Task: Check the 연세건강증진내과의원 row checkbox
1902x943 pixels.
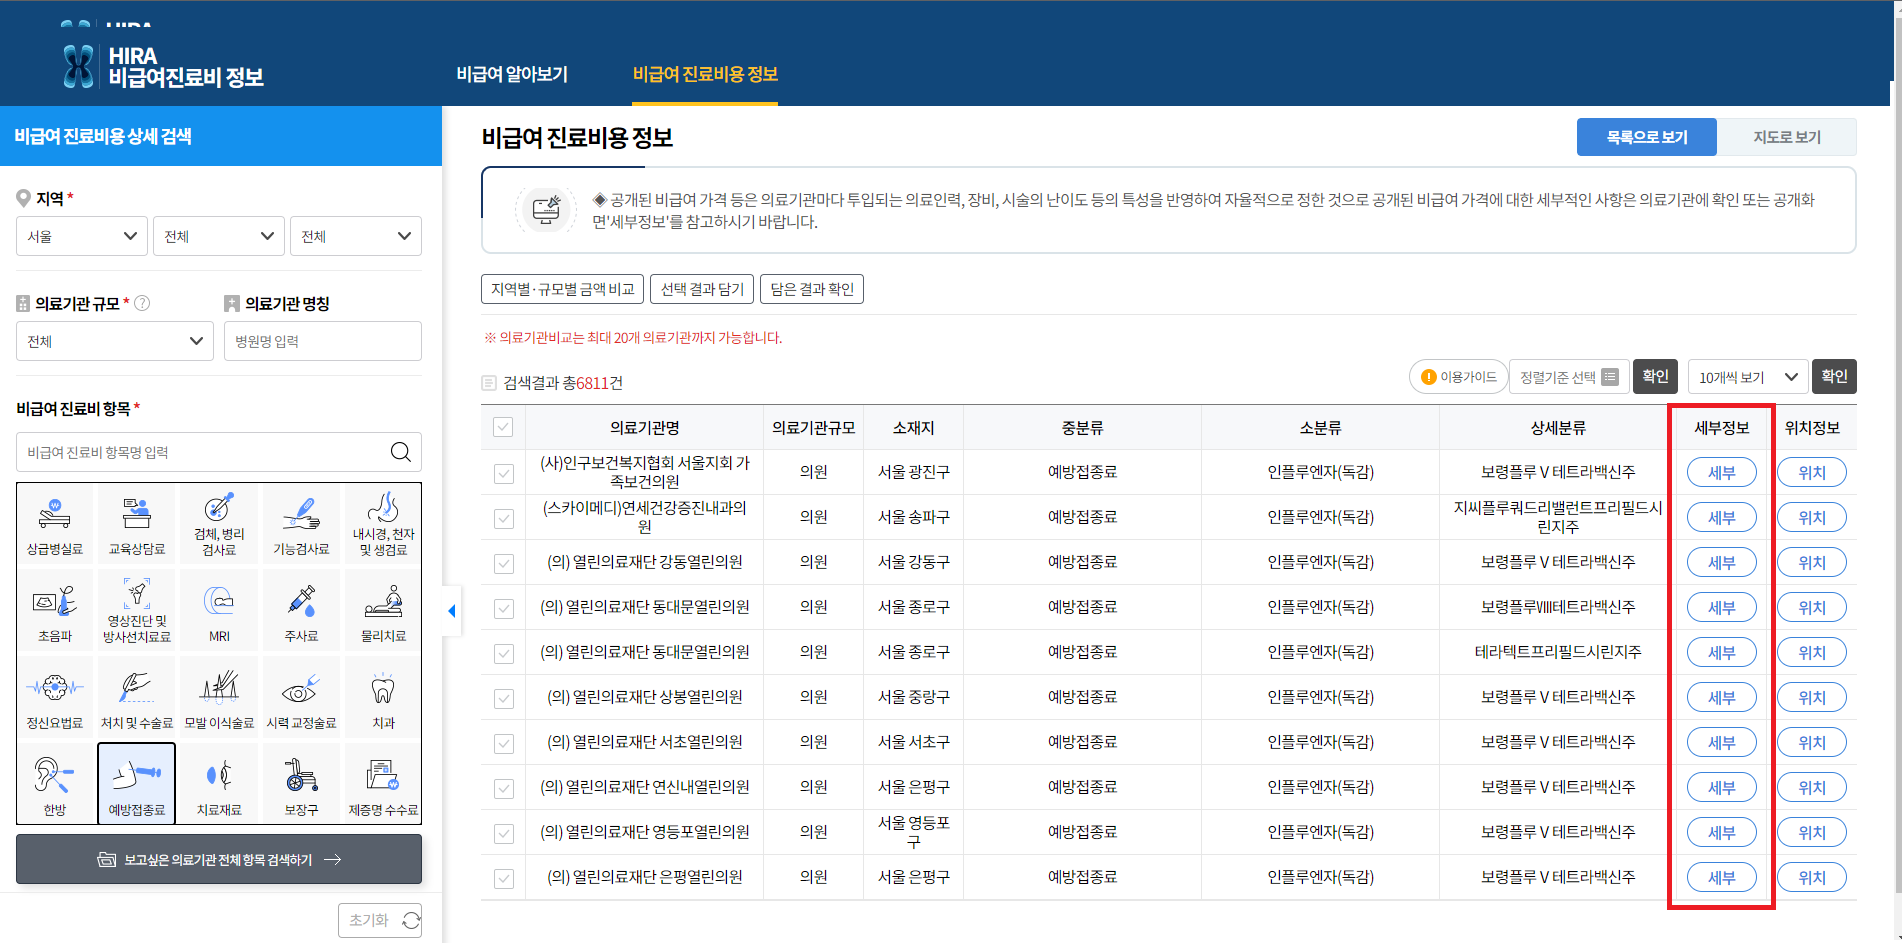Action: [504, 518]
